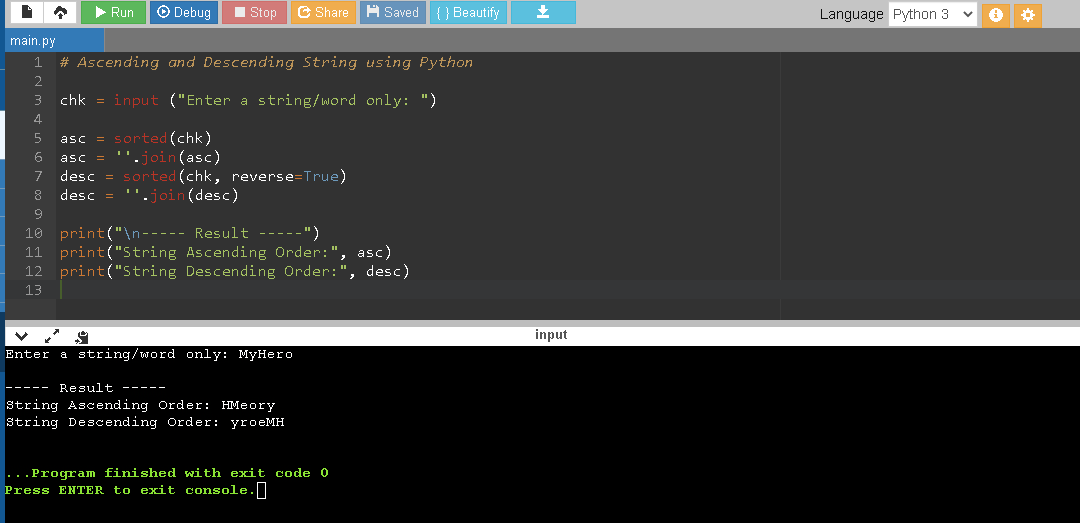Screen dimensions: 1080x523
Task: Click 'Press ENTER to exit console.' prompt
Action: tap(130, 491)
